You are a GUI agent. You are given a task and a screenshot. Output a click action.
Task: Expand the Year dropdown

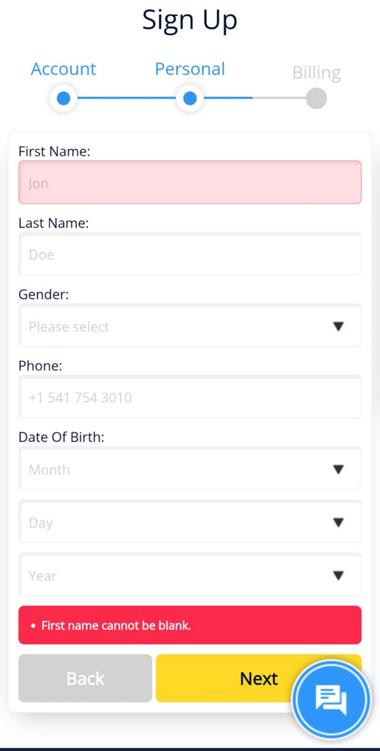point(190,575)
